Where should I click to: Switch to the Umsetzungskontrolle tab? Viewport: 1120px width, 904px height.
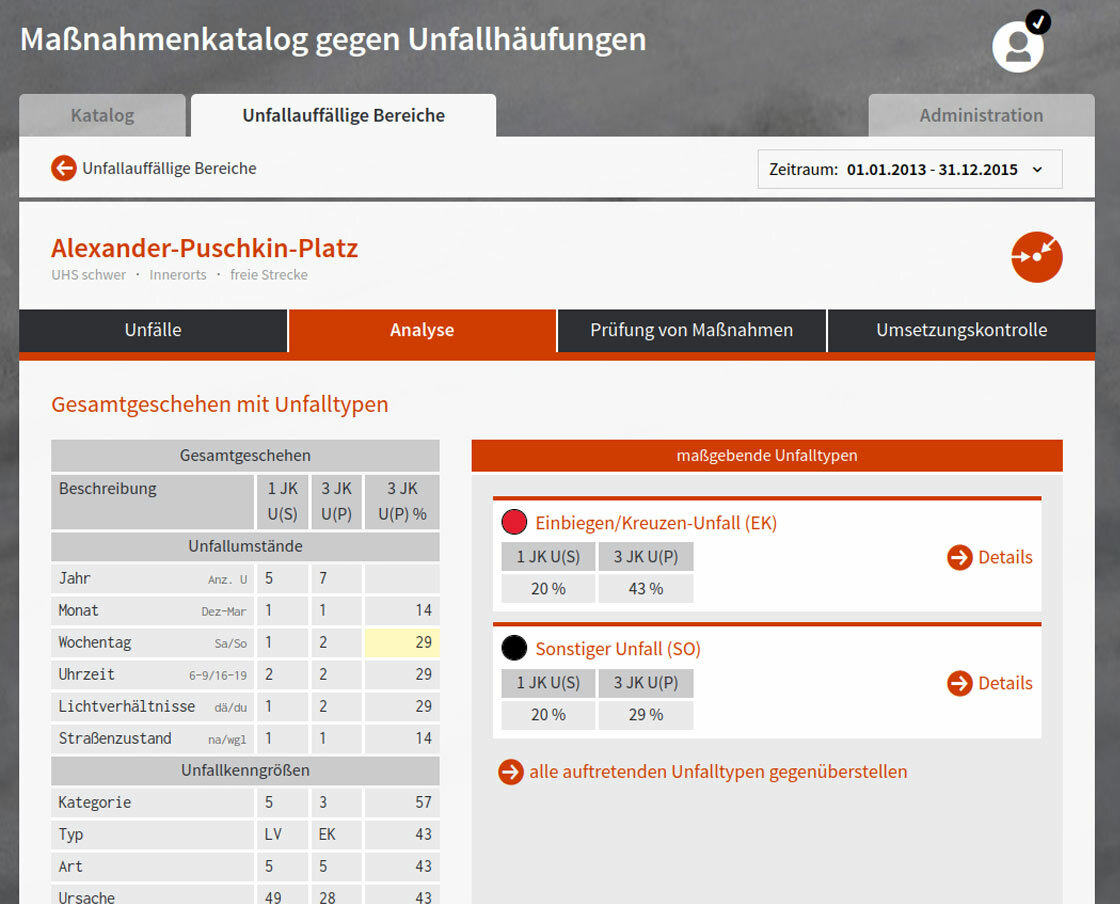click(961, 330)
